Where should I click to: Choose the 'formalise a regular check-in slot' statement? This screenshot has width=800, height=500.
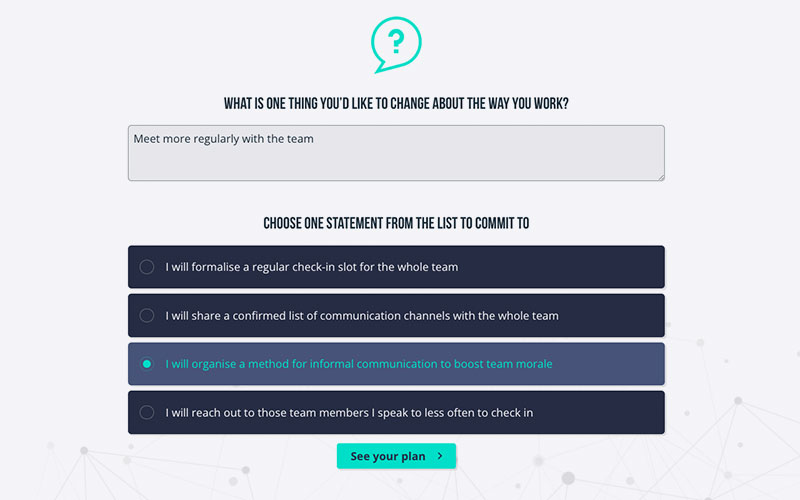click(x=396, y=267)
